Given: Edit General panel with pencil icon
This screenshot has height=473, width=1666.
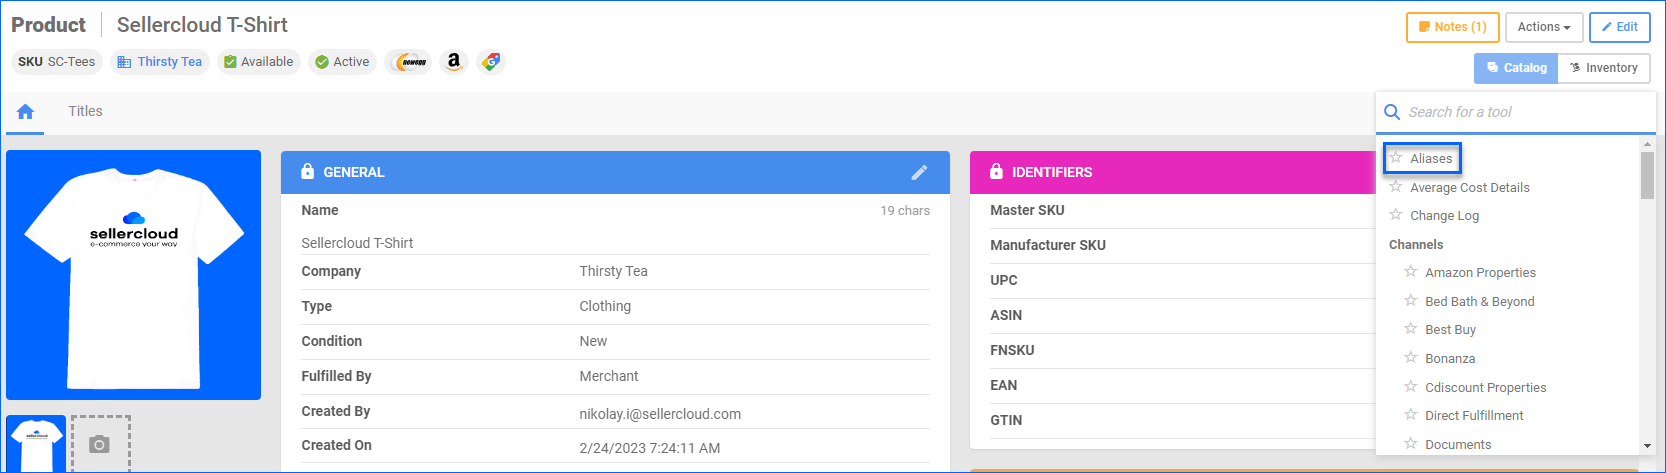Looking at the screenshot, I should [x=919, y=172].
